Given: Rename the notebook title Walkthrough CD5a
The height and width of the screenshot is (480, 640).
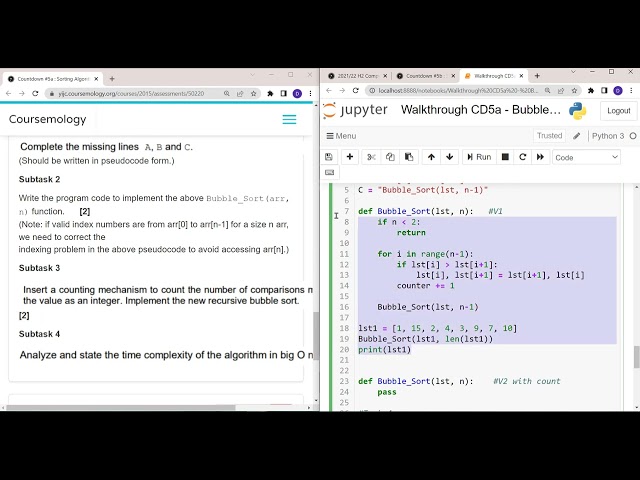Looking at the screenshot, I should 481,110.
